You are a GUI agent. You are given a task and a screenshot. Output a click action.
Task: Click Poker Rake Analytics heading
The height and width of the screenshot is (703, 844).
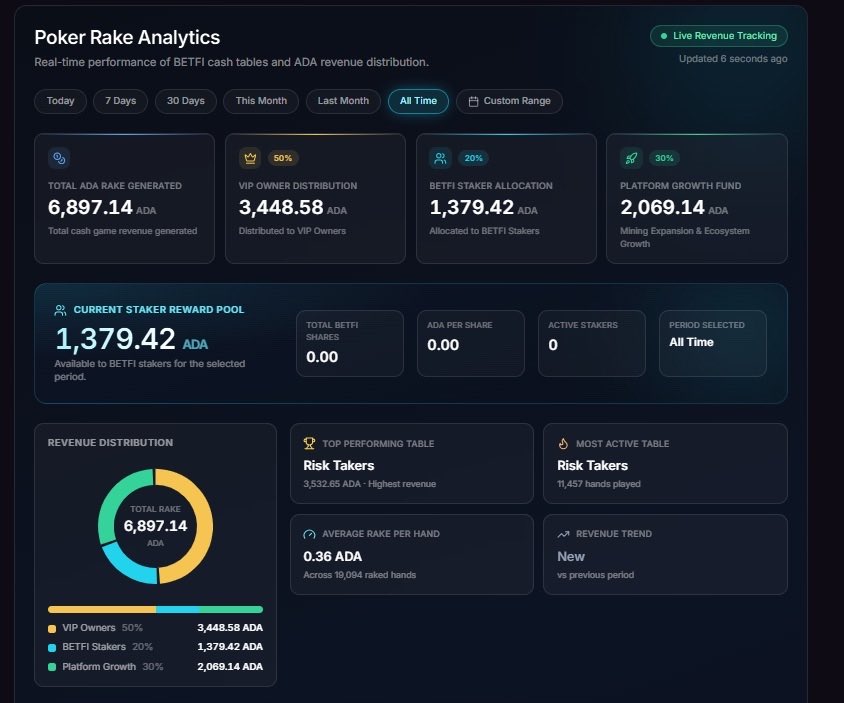[127, 38]
